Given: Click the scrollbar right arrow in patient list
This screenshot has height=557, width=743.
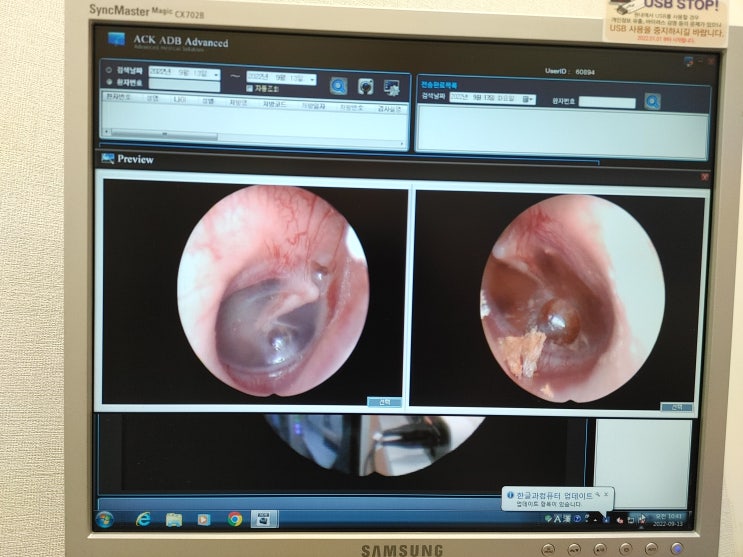Looking at the screenshot, I should click(x=403, y=143).
